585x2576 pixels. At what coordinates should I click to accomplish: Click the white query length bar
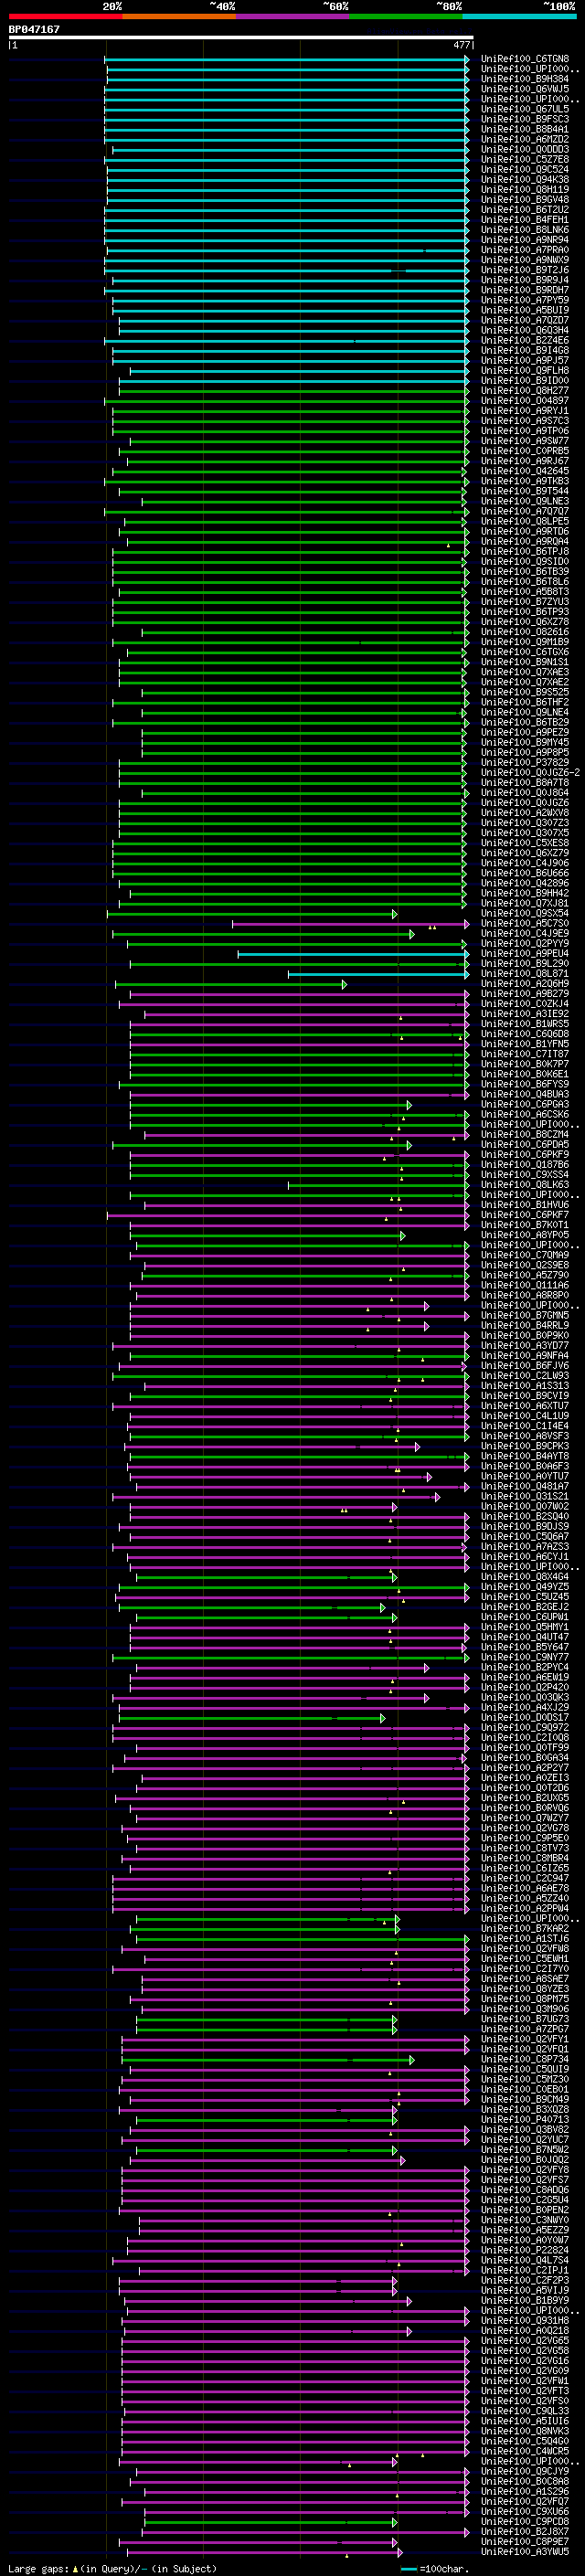click(241, 38)
